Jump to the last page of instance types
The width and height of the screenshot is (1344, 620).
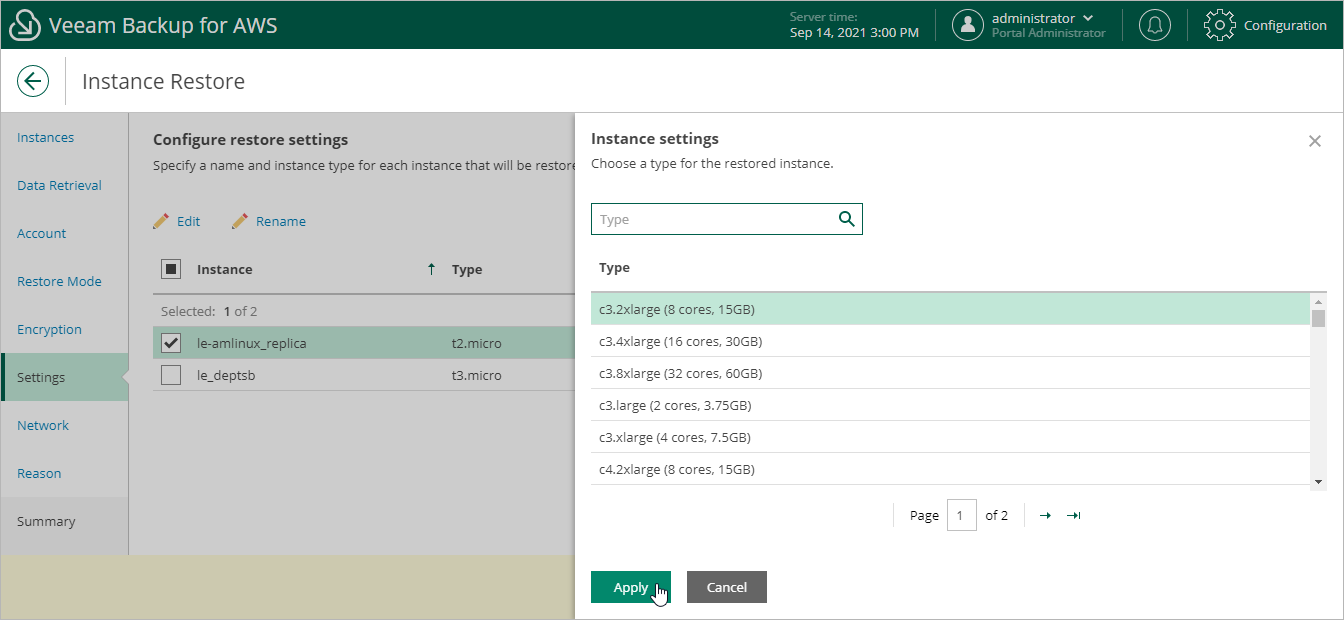point(1073,515)
